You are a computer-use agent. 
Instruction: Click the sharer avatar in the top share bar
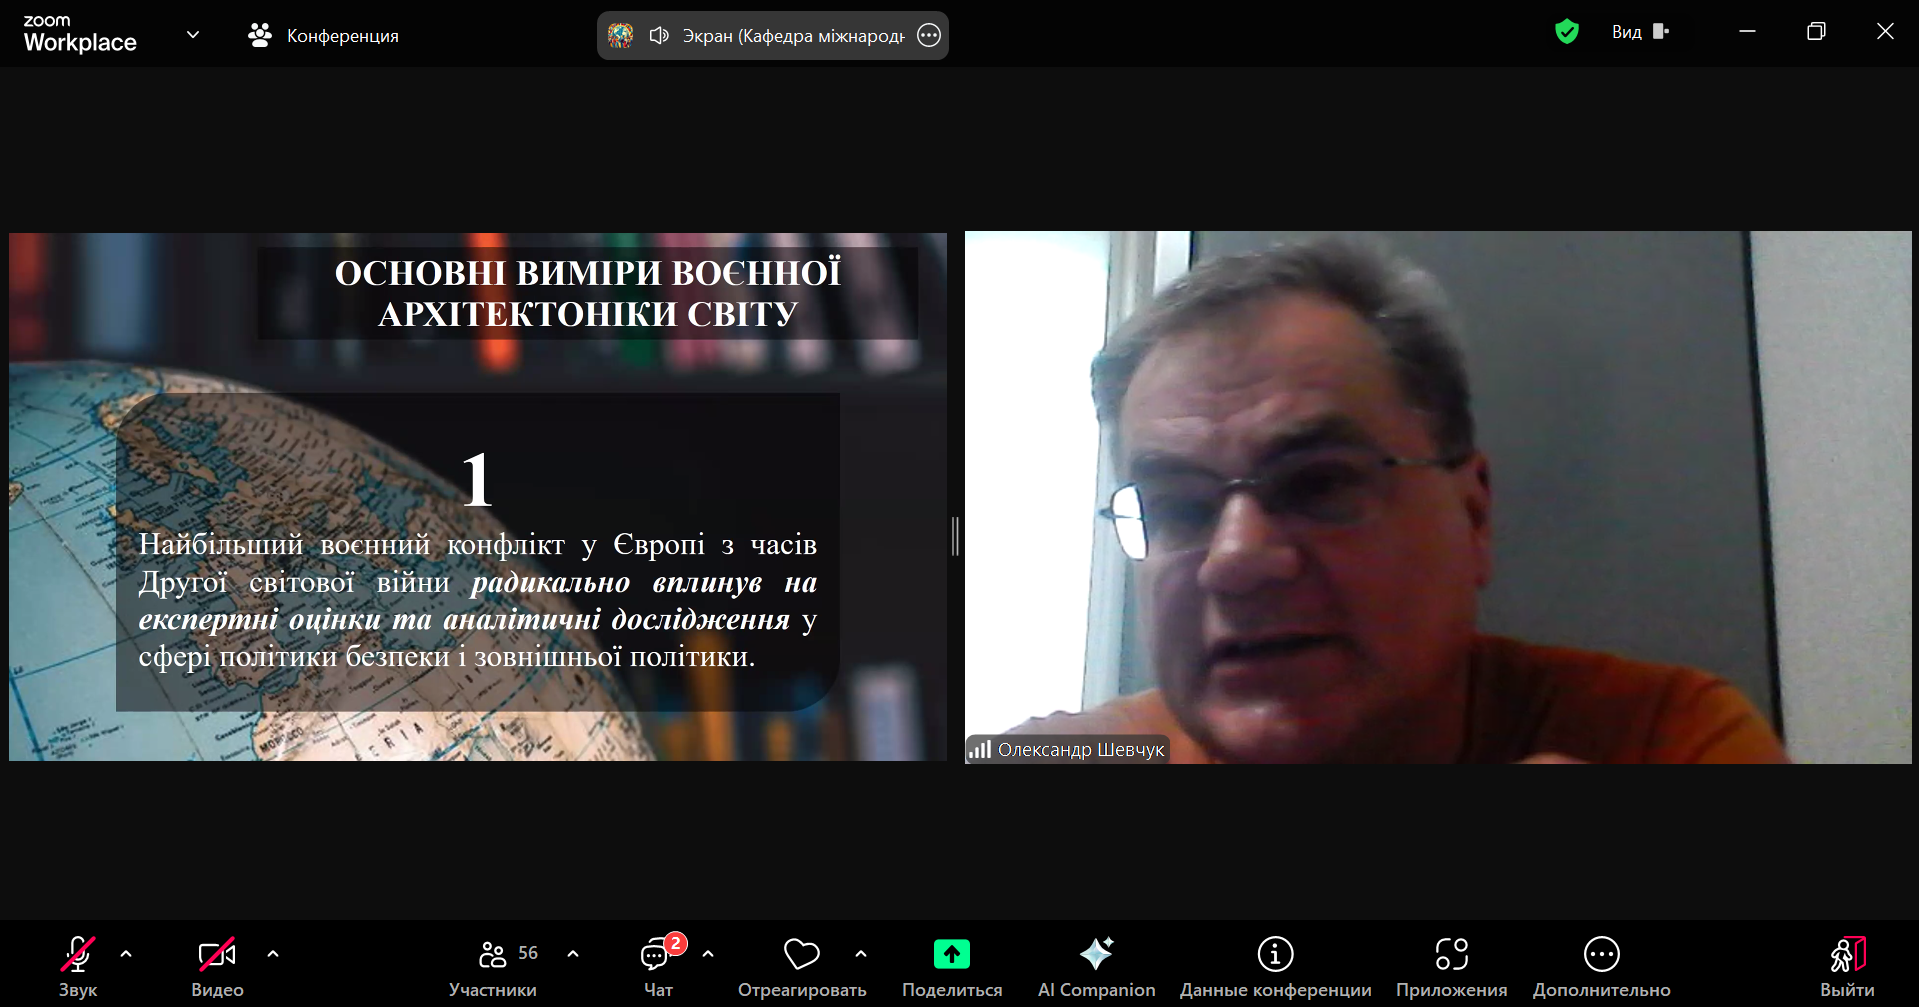coord(620,36)
